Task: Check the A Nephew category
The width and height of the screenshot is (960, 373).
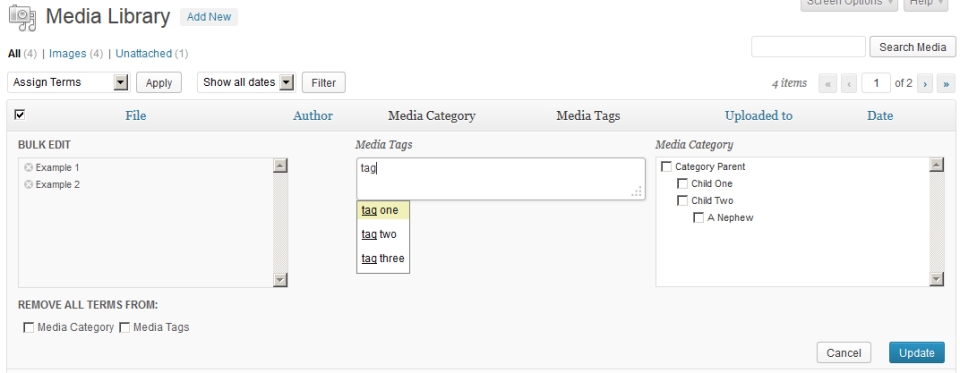Action: [699, 218]
